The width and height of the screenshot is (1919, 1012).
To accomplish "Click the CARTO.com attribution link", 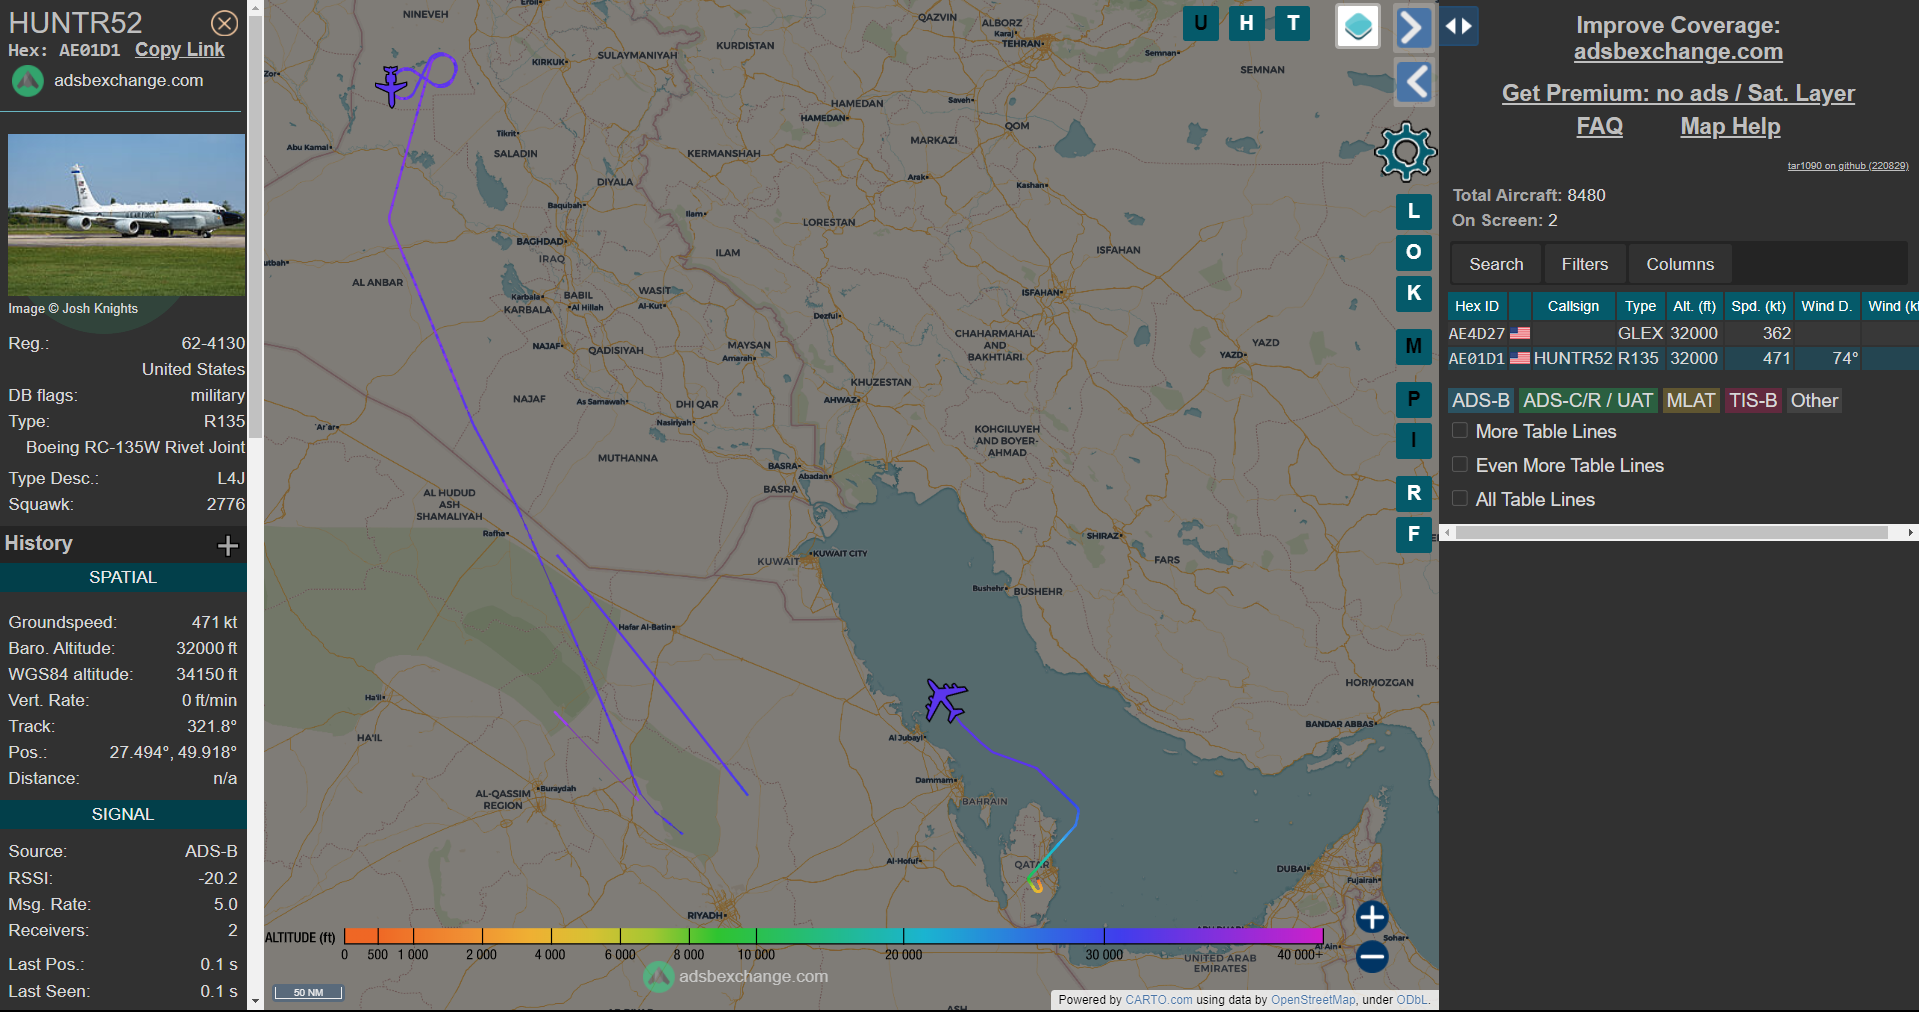I will click(1159, 1000).
